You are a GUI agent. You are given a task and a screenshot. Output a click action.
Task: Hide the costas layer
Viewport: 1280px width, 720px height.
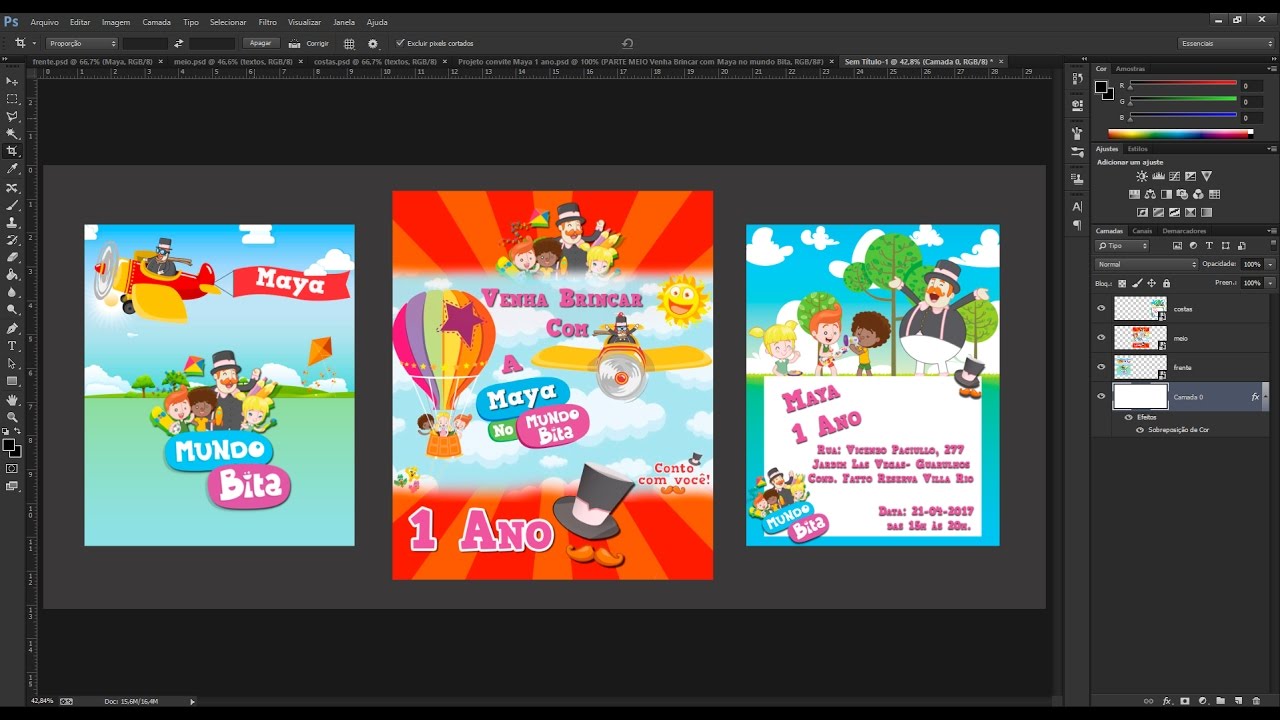pyautogui.click(x=1101, y=308)
